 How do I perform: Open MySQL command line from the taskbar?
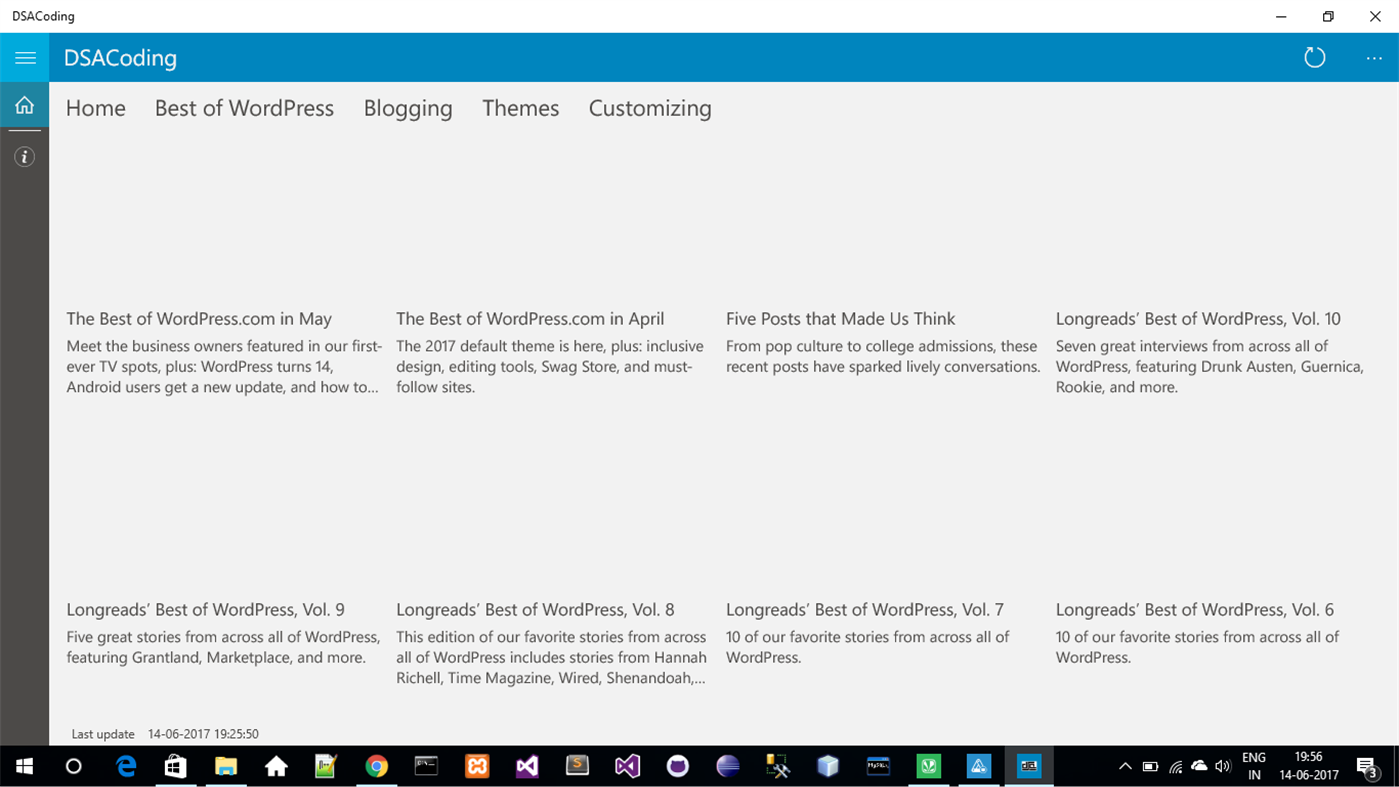[x=877, y=766]
